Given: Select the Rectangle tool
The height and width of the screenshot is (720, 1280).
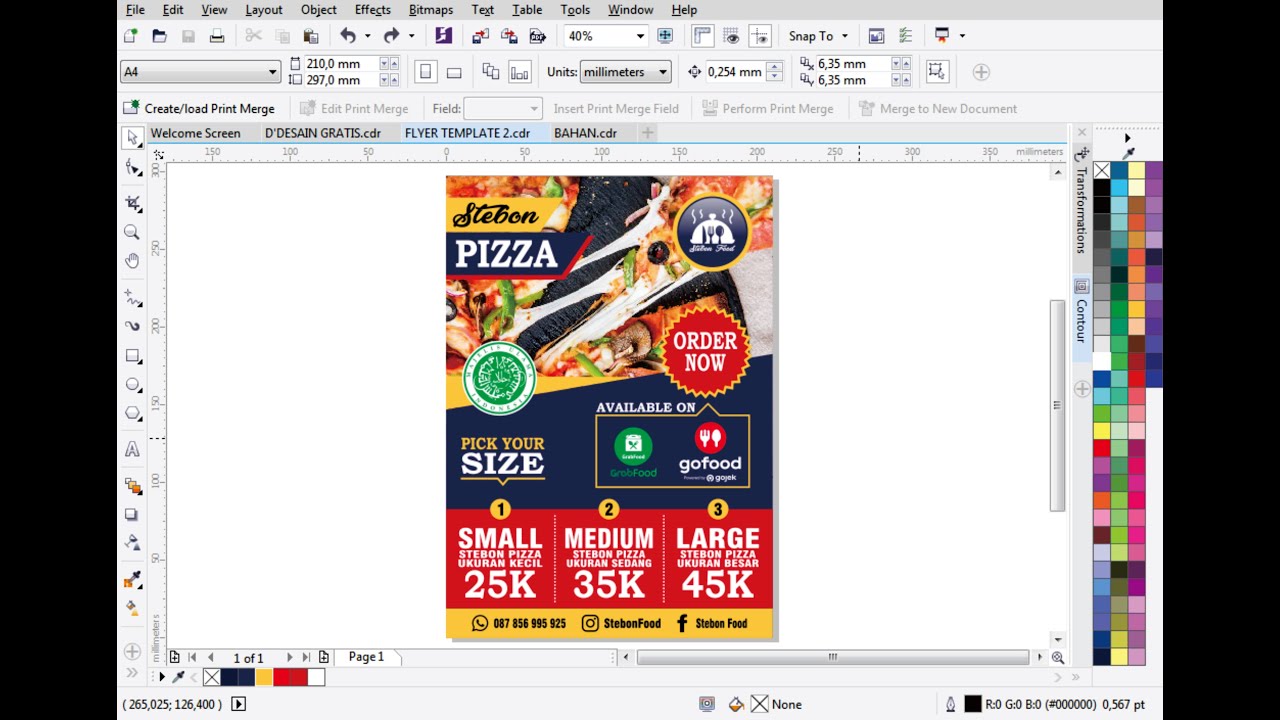Looking at the screenshot, I should pos(132,355).
